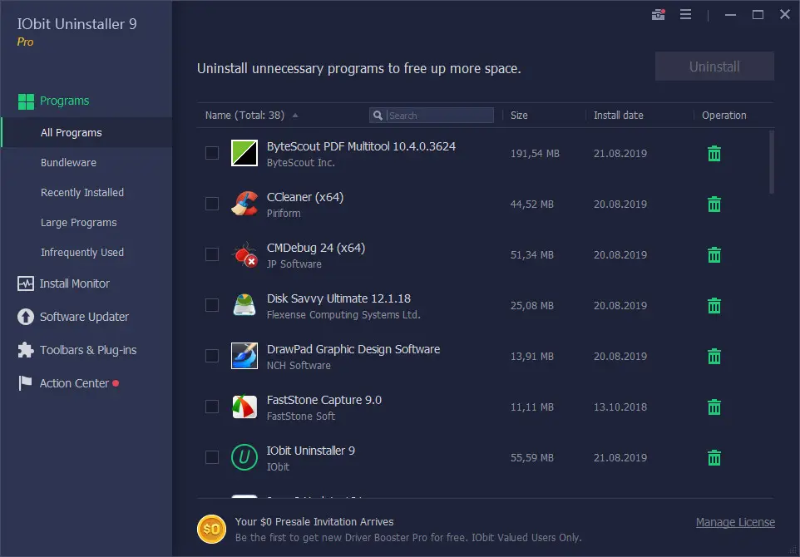Focus the Search programs field
The image size is (800, 557).
coord(438,116)
